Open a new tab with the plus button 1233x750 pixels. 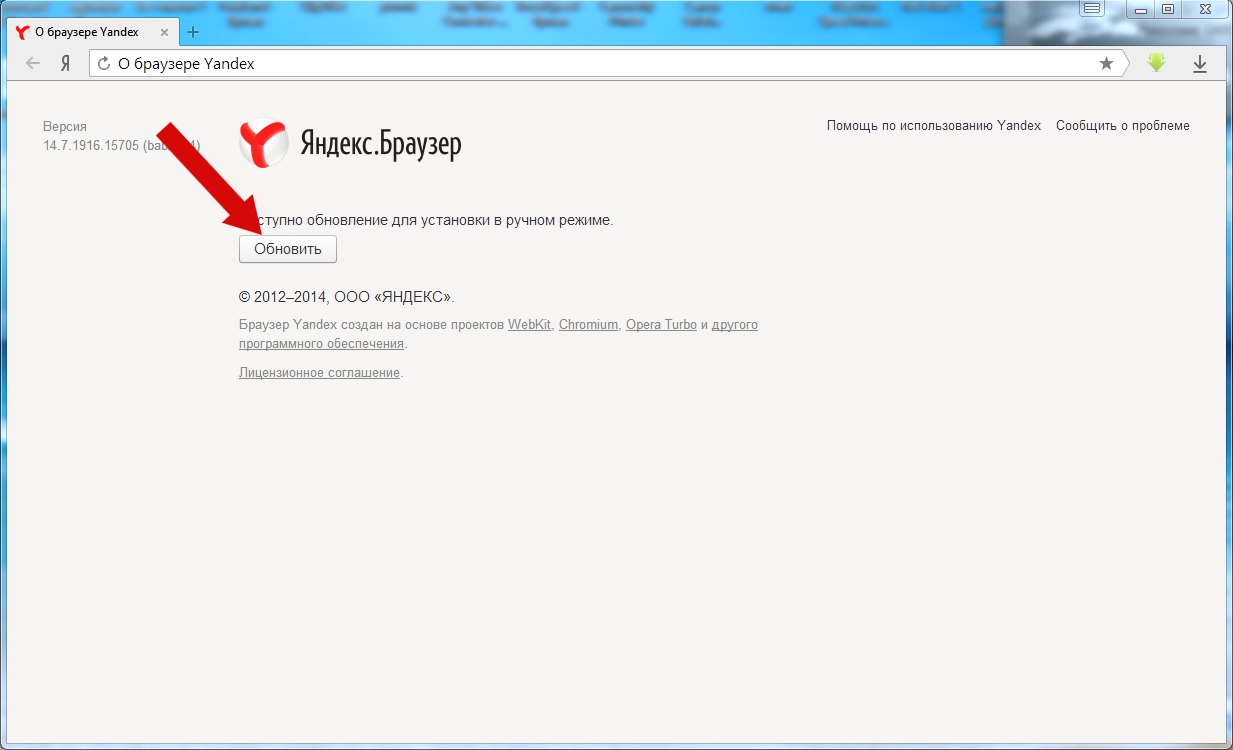pyautogui.click(x=193, y=32)
